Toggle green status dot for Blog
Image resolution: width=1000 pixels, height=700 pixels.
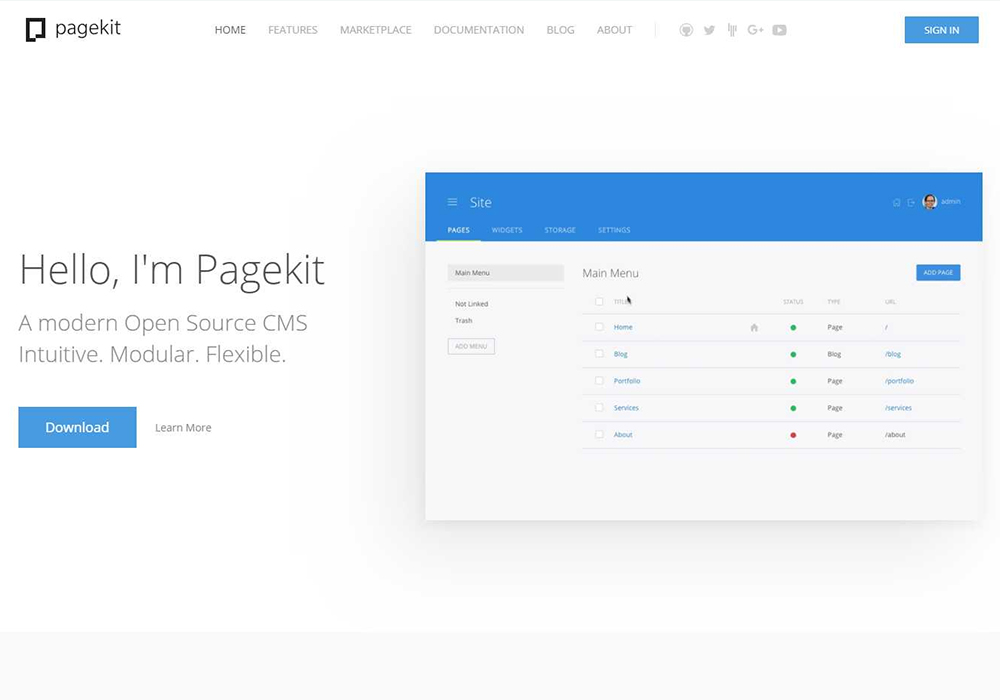tap(793, 354)
